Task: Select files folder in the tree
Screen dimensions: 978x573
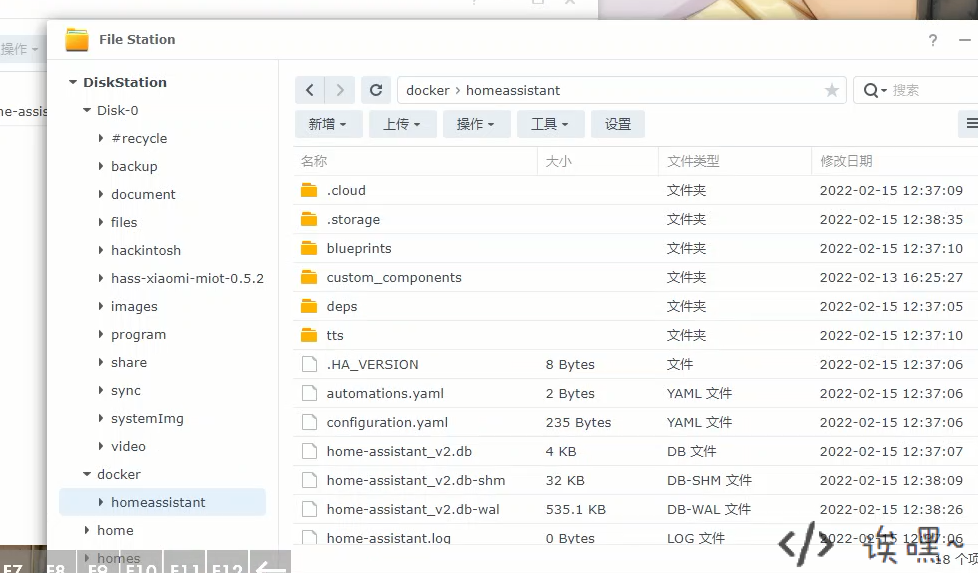Action: point(124,222)
